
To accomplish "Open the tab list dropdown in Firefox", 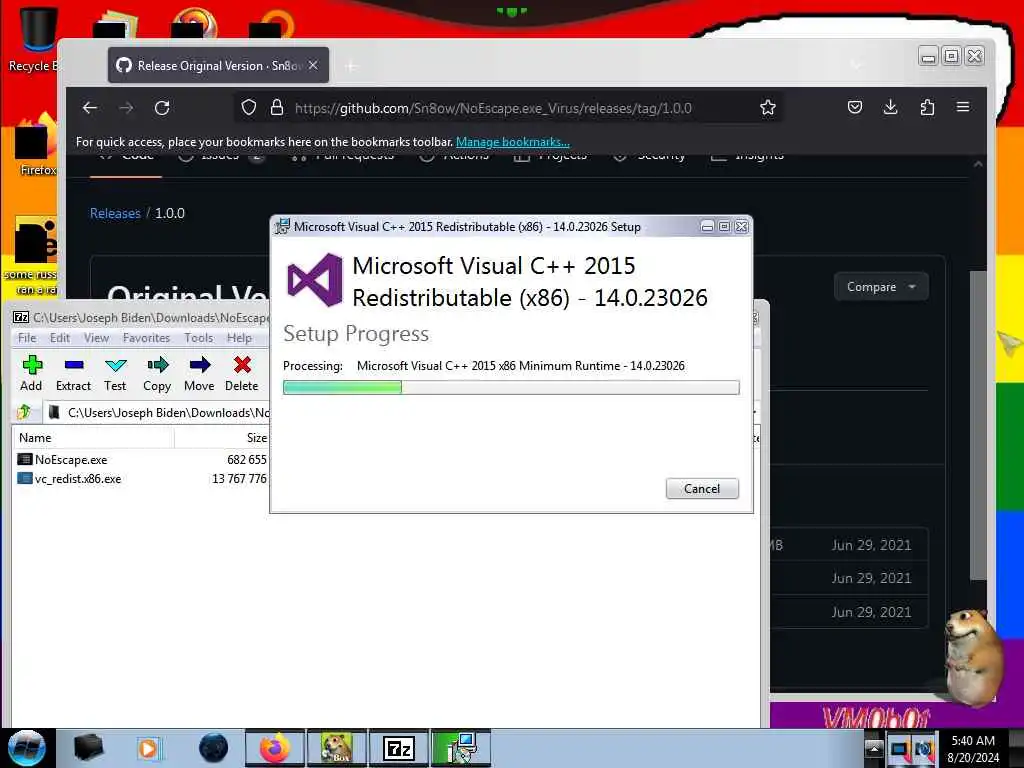I will (857, 65).
